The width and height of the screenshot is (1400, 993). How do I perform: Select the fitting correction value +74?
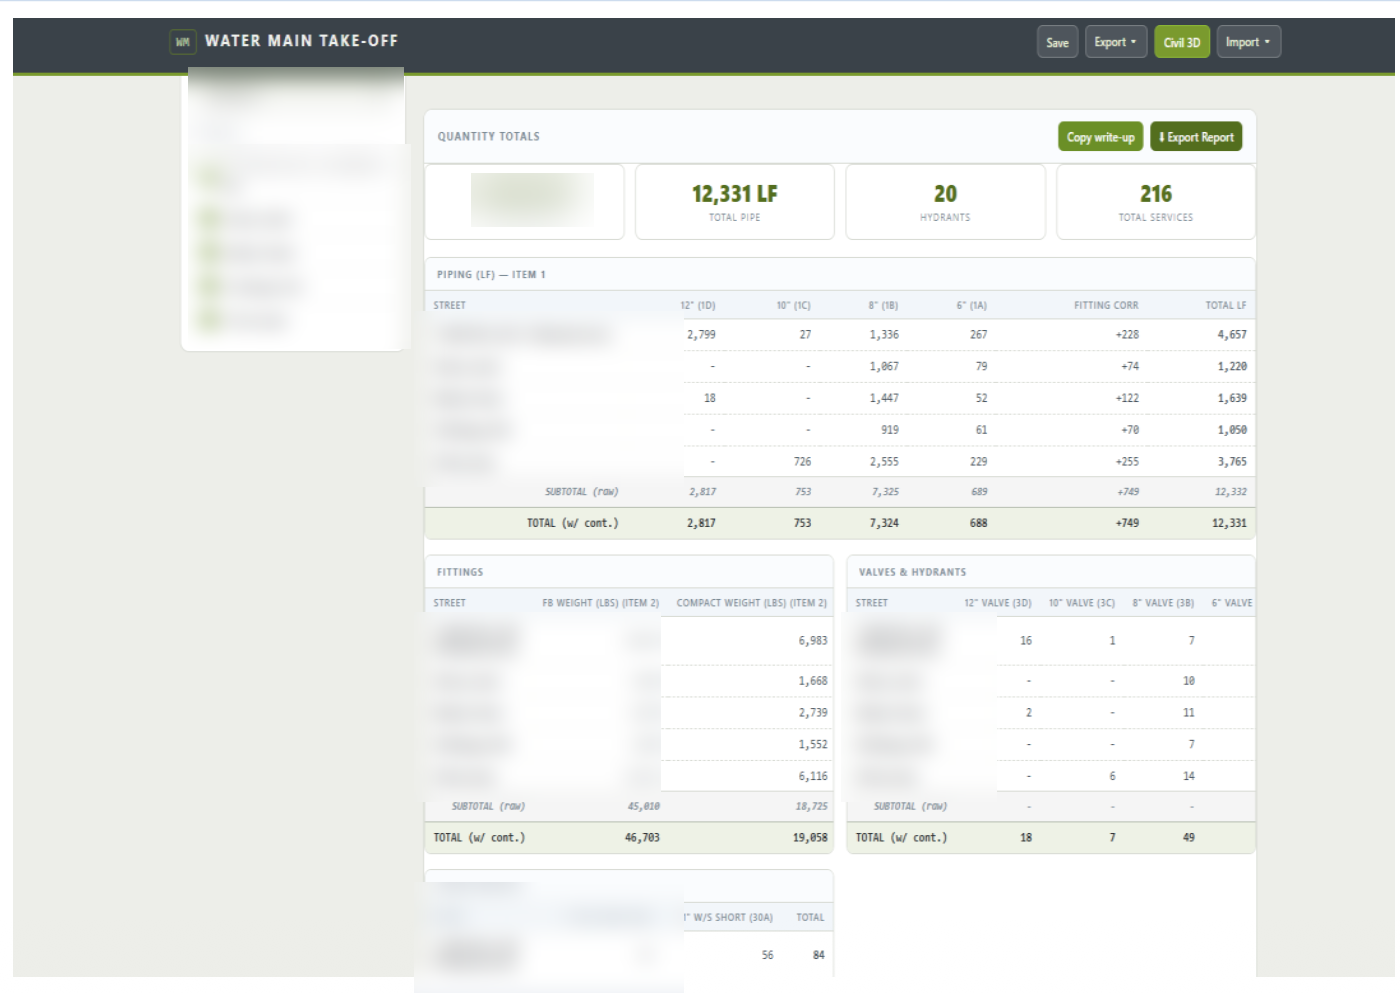[1130, 367]
